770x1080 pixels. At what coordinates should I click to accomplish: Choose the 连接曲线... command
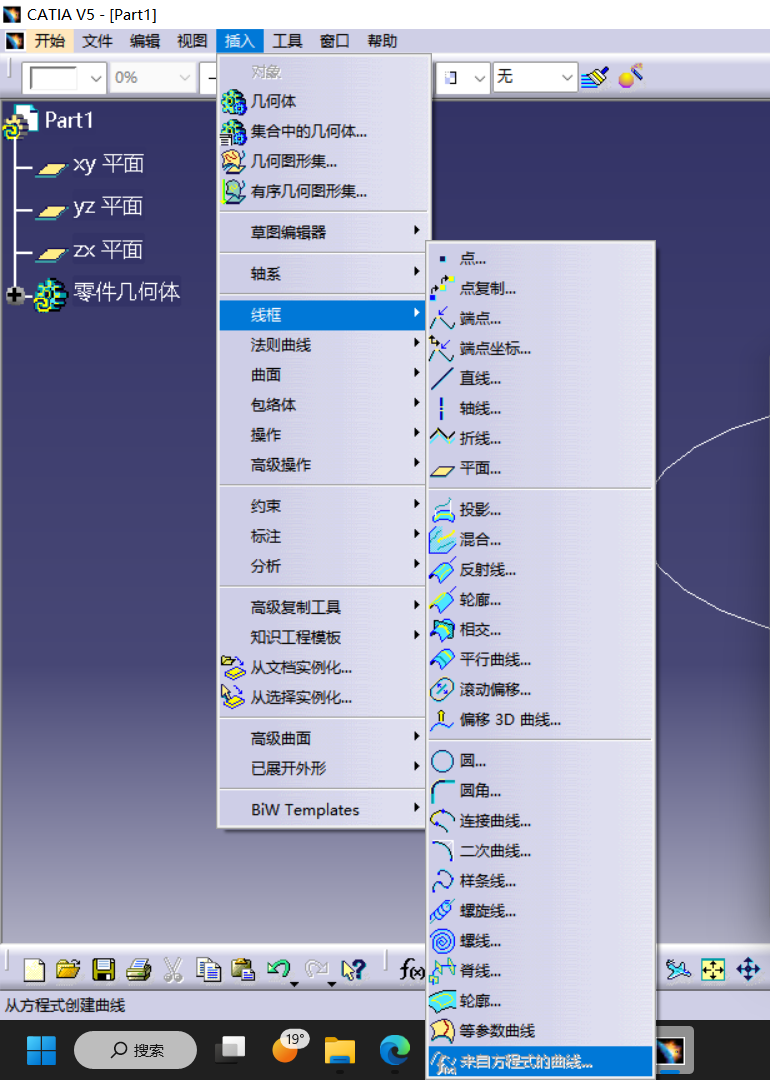[x=540, y=821]
